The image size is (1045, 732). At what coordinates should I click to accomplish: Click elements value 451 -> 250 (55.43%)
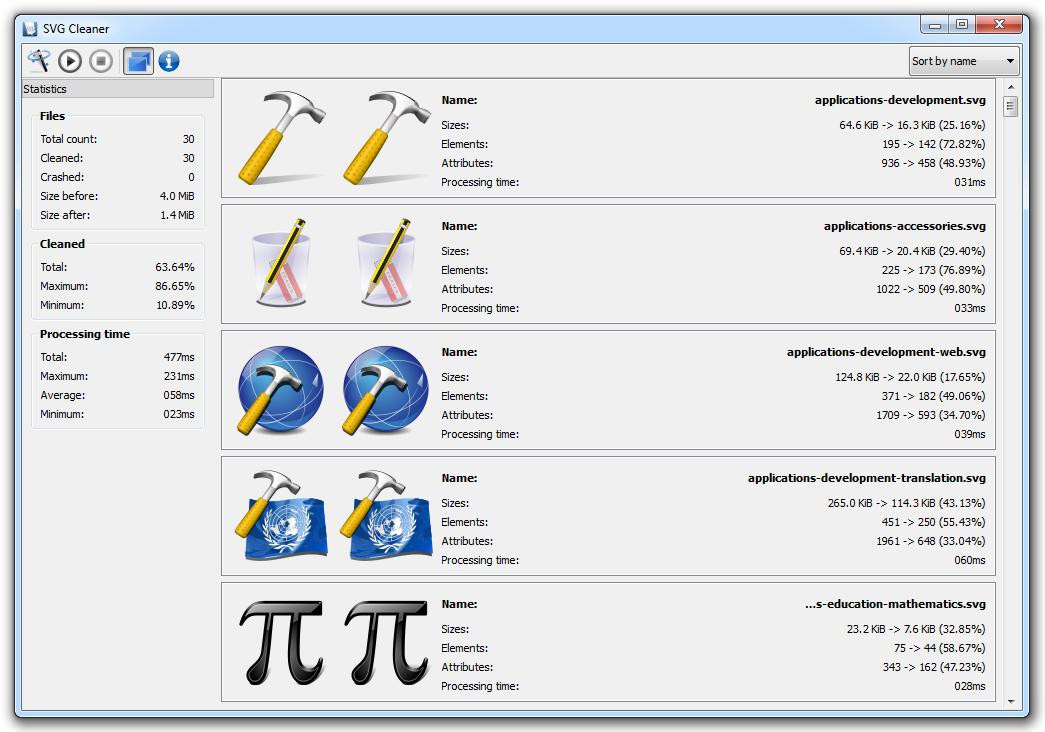[x=933, y=522]
